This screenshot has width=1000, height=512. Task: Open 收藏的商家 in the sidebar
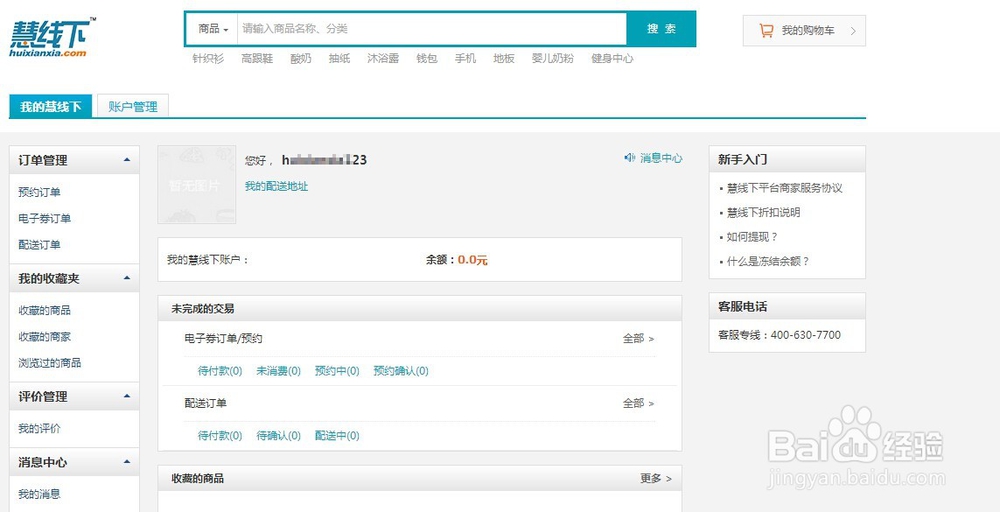pyautogui.click(x=45, y=337)
